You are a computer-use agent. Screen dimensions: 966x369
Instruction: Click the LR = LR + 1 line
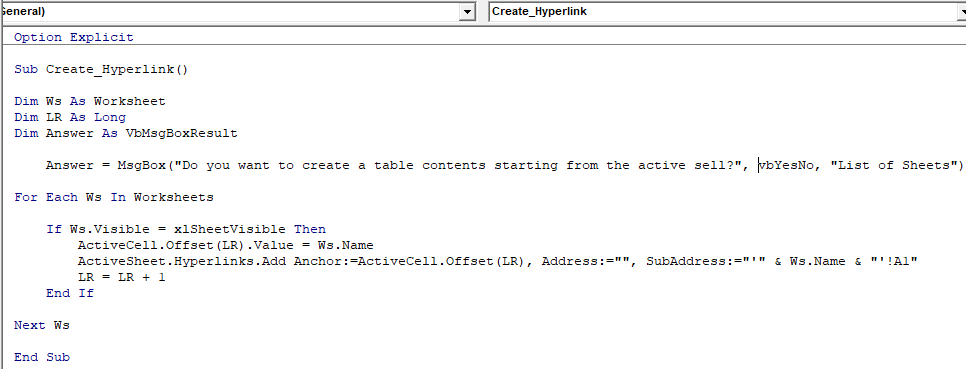coord(121,277)
